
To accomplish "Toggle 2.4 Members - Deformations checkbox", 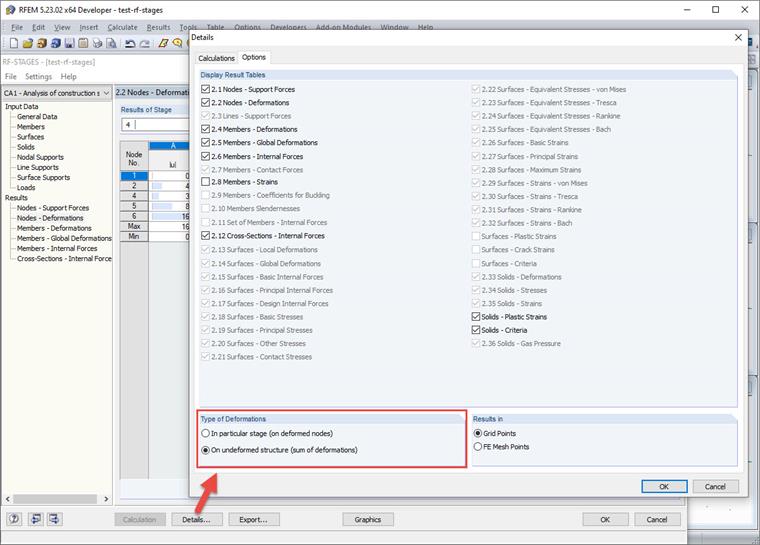I will (206, 129).
